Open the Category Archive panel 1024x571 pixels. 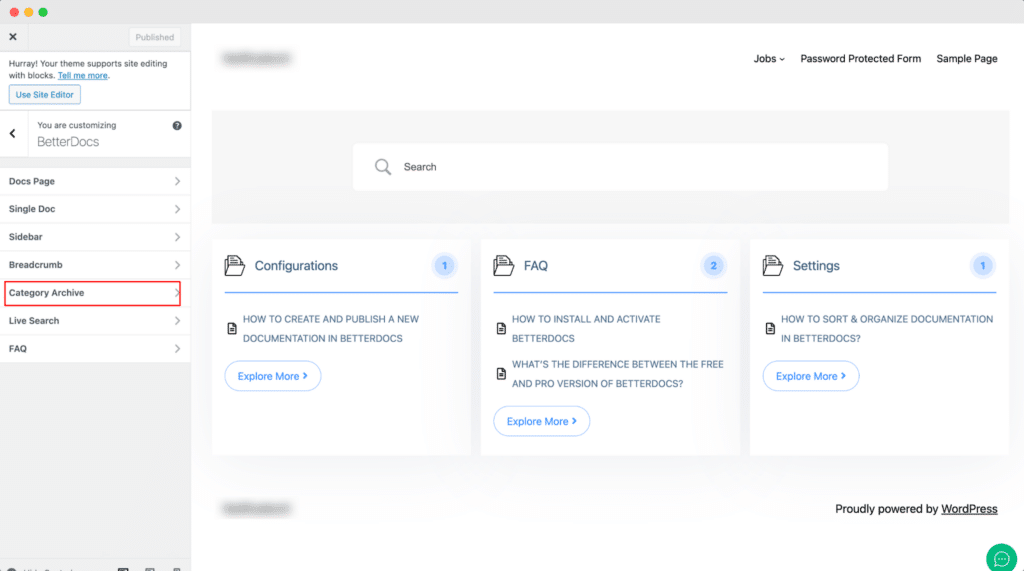95,293
